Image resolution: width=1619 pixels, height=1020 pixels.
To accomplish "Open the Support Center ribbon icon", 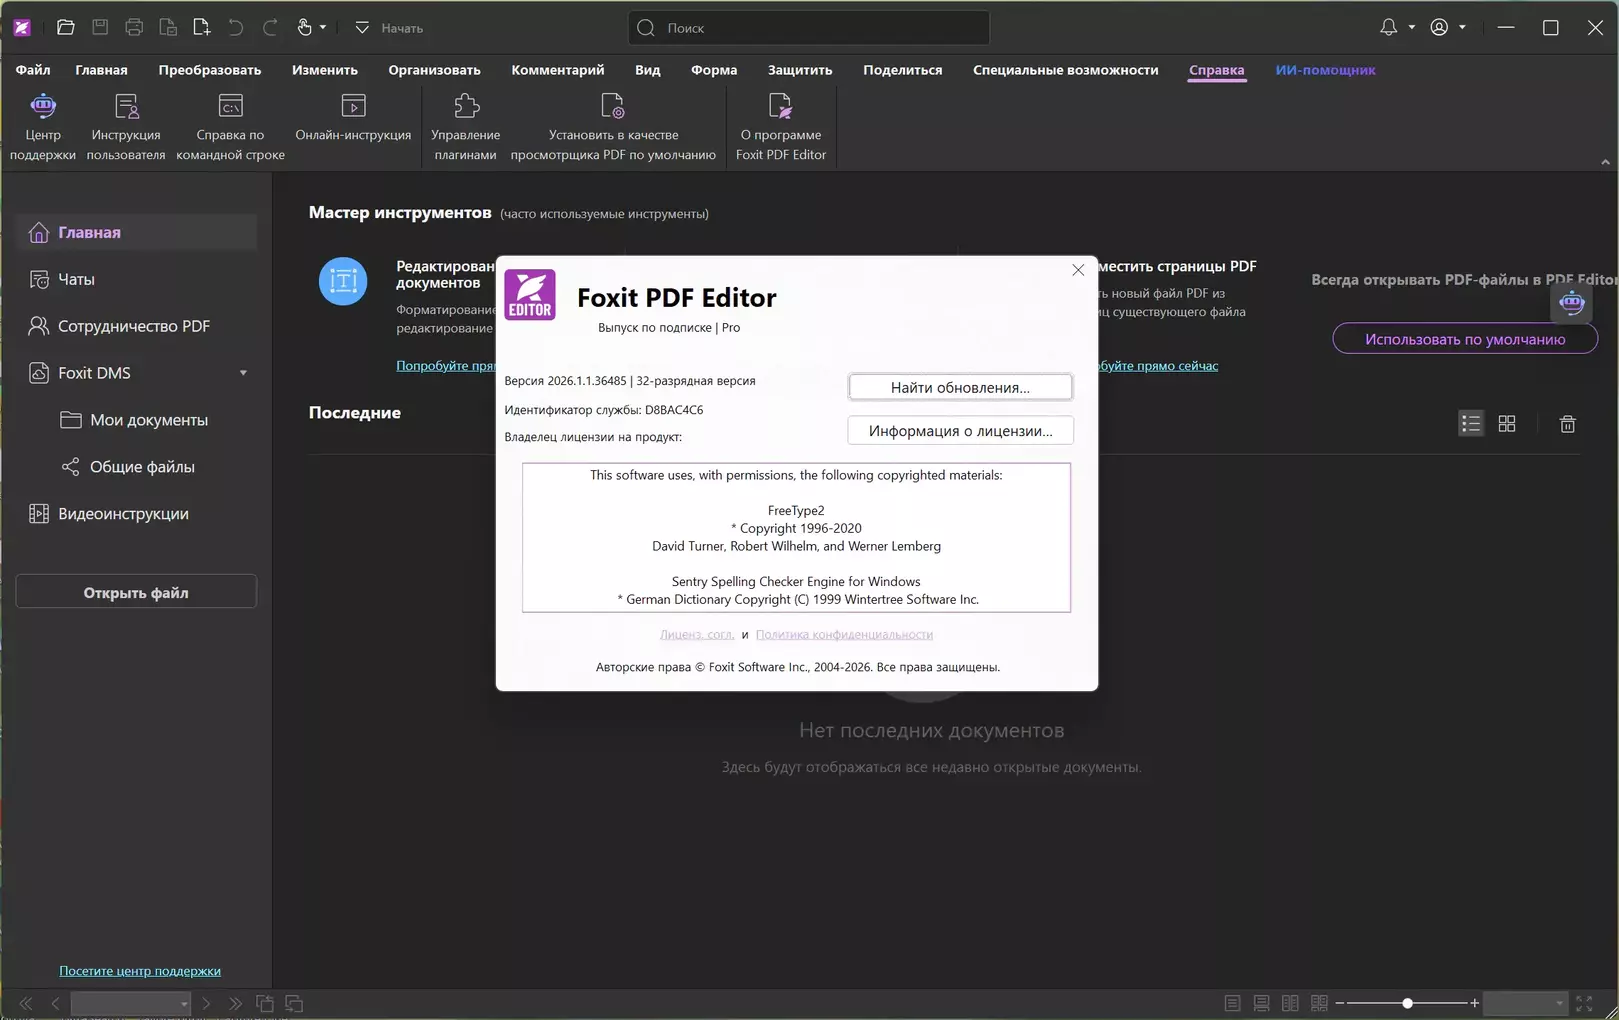I will pos(43,106).
